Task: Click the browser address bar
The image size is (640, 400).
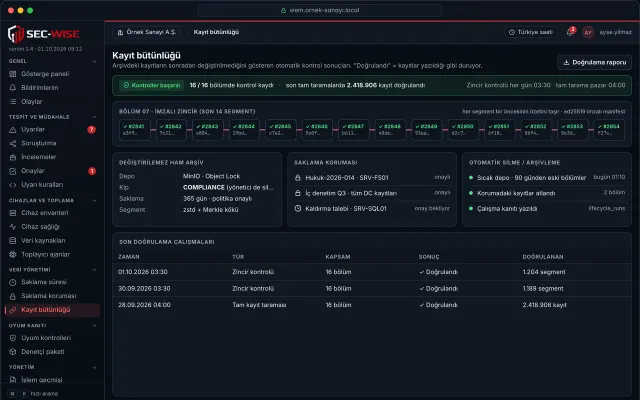Action: coord(320,10)
